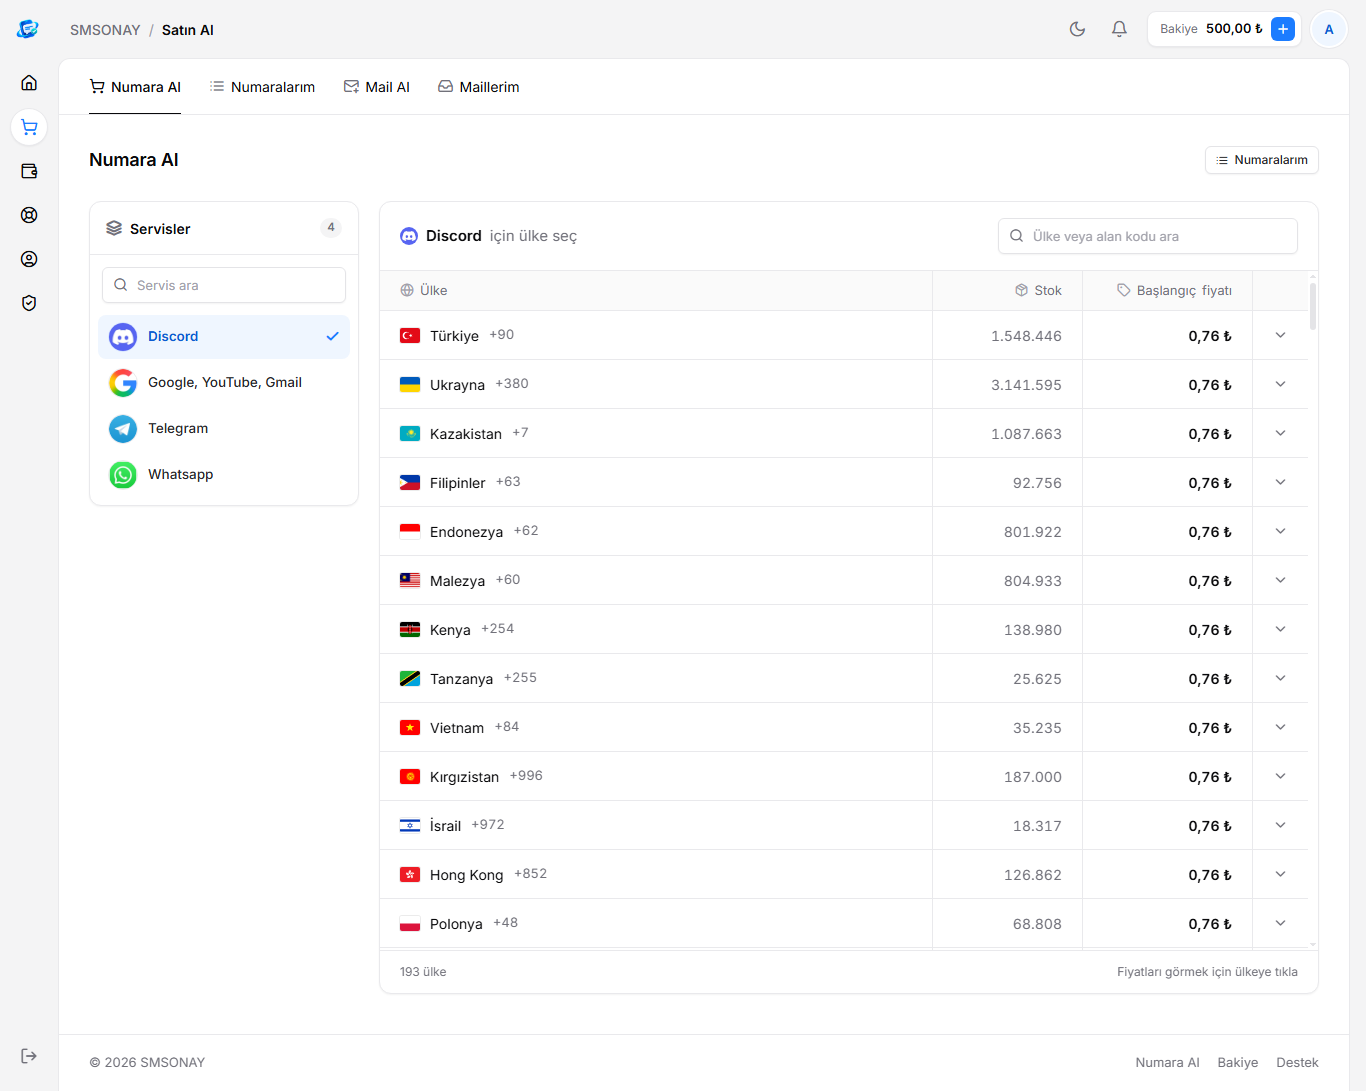Add balance with the blue plus button
1366x1091 pixels.
pos(1283,29)
